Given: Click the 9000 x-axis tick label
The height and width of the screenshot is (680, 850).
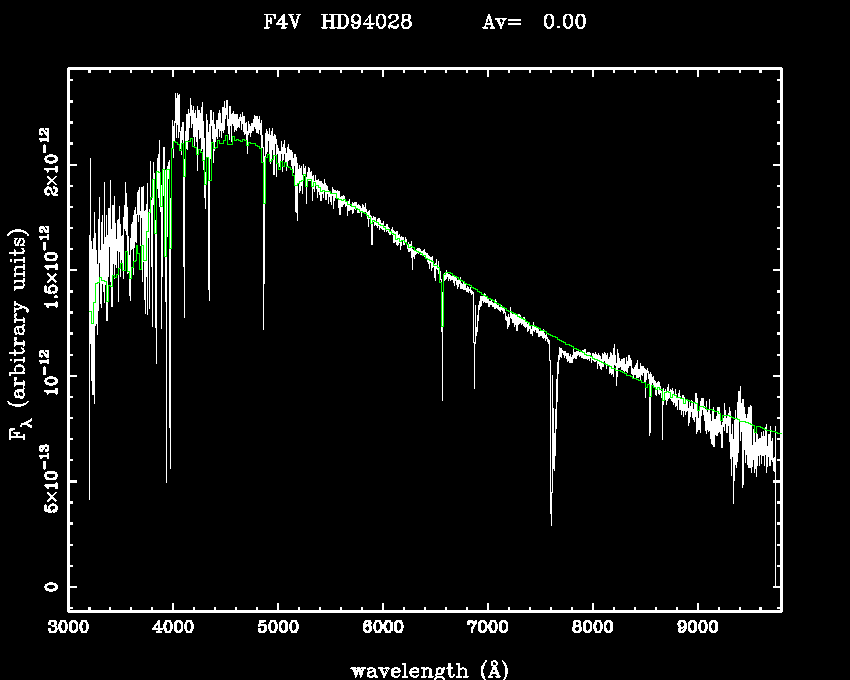Looking at the screenshot, I should point(697,628).
